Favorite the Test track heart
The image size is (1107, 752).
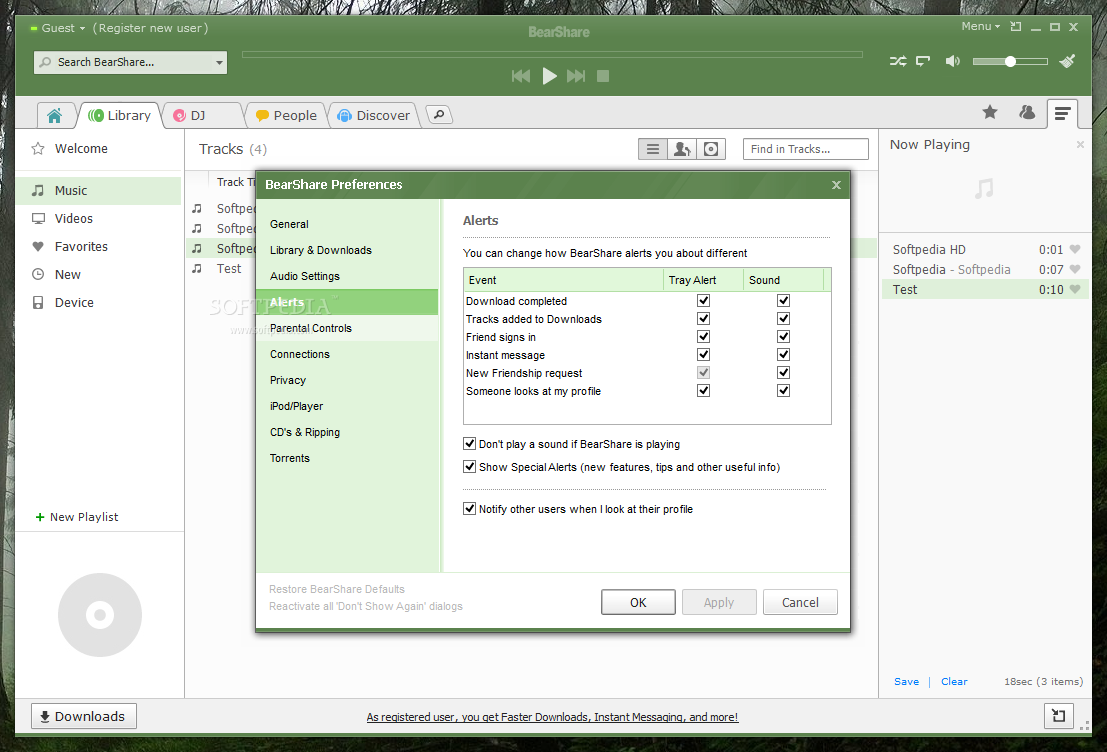tap(1075, 290)
